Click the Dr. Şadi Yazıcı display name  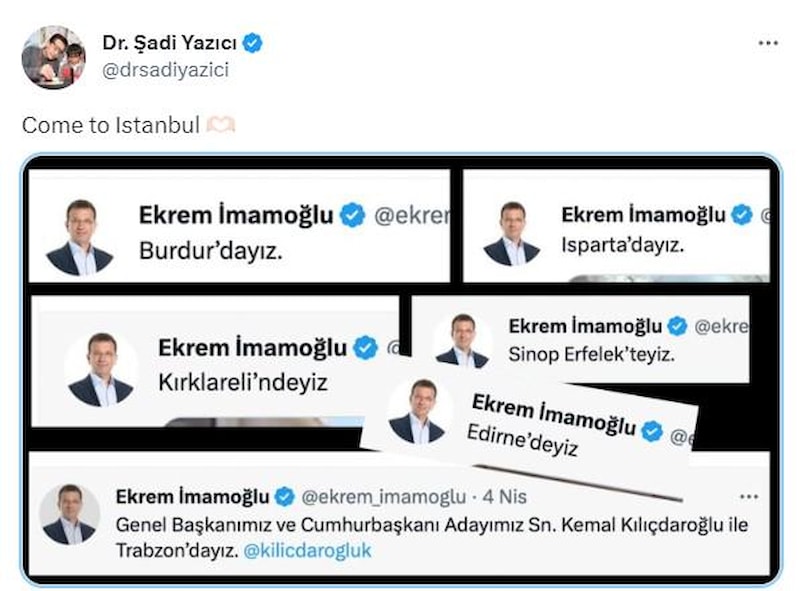coord(169,43)
